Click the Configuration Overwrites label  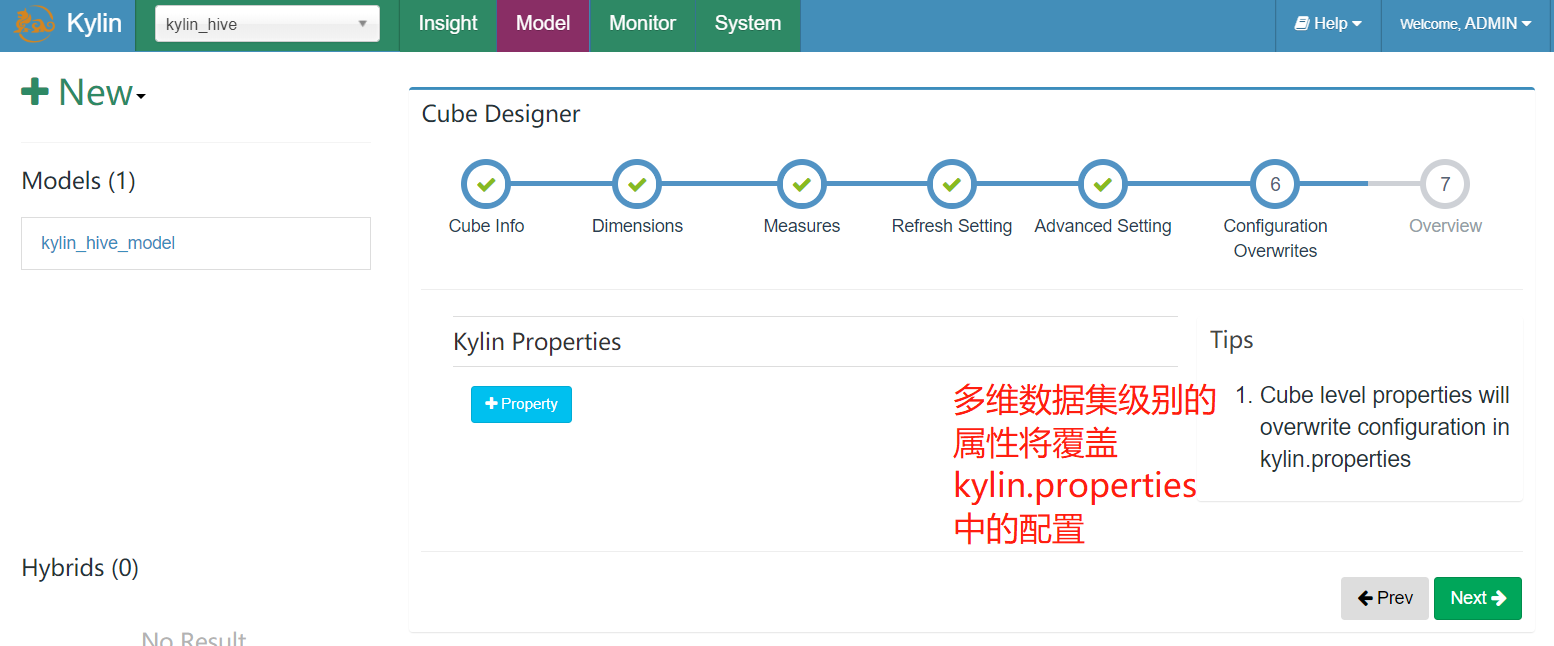[1275, 238]
